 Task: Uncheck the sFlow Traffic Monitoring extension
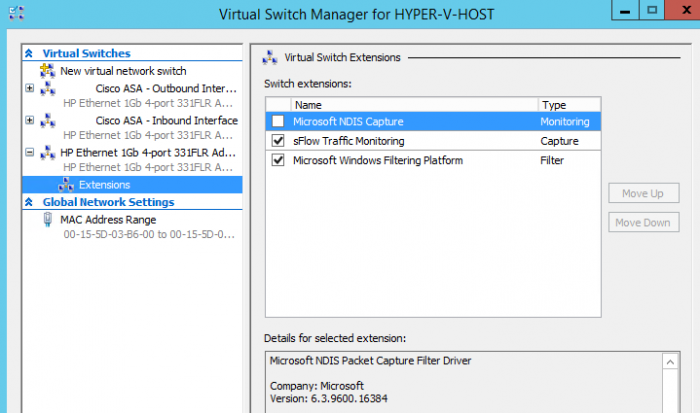point(278,141)
